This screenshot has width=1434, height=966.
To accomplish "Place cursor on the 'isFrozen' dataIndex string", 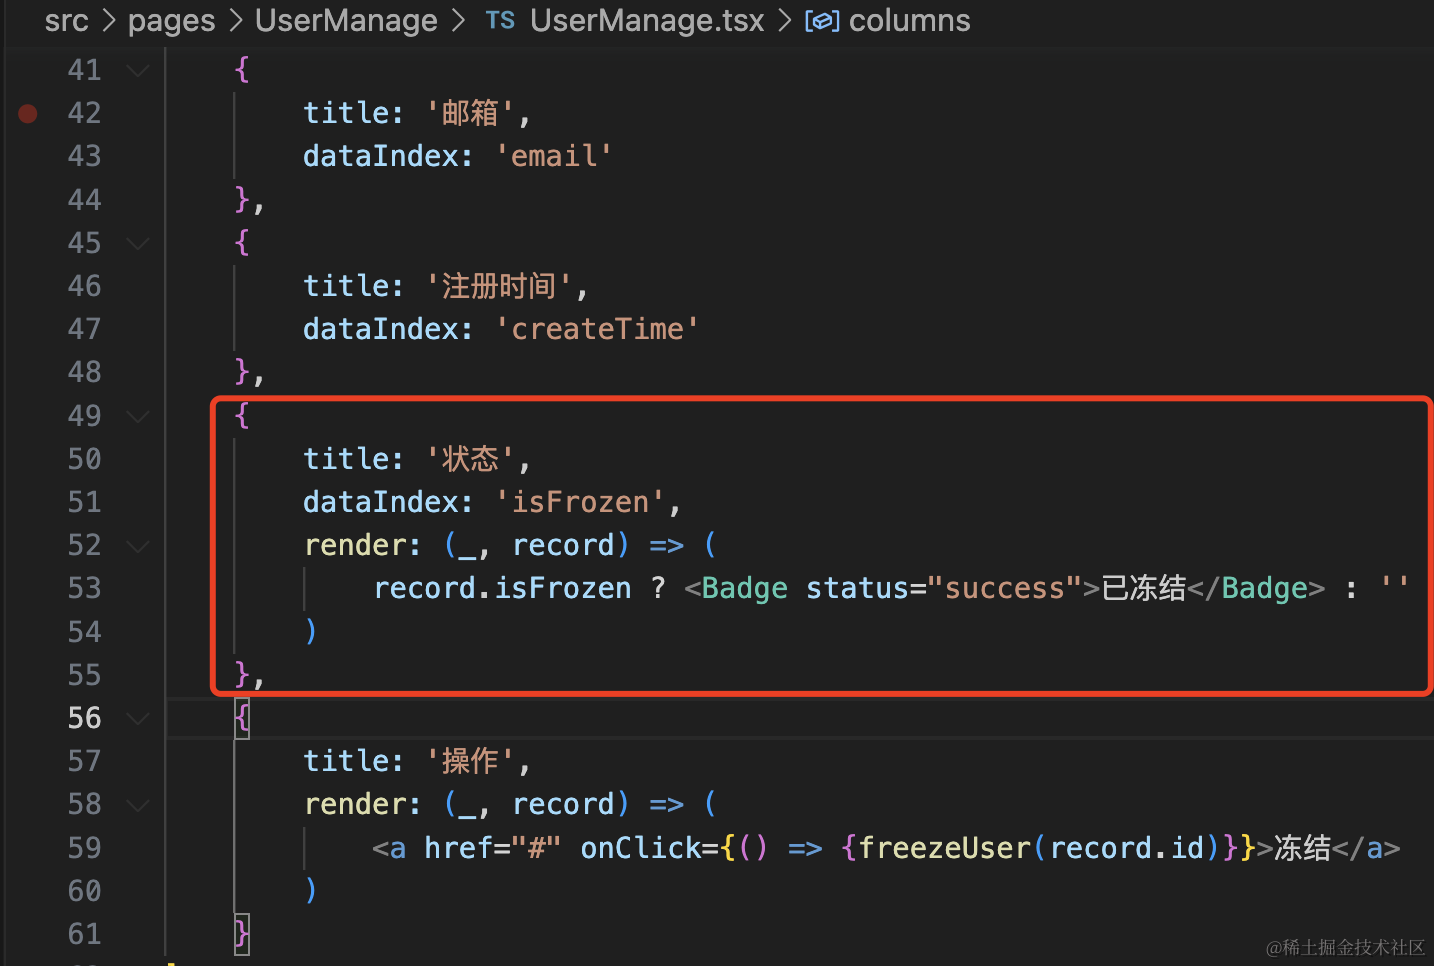I will click(581, 502).
